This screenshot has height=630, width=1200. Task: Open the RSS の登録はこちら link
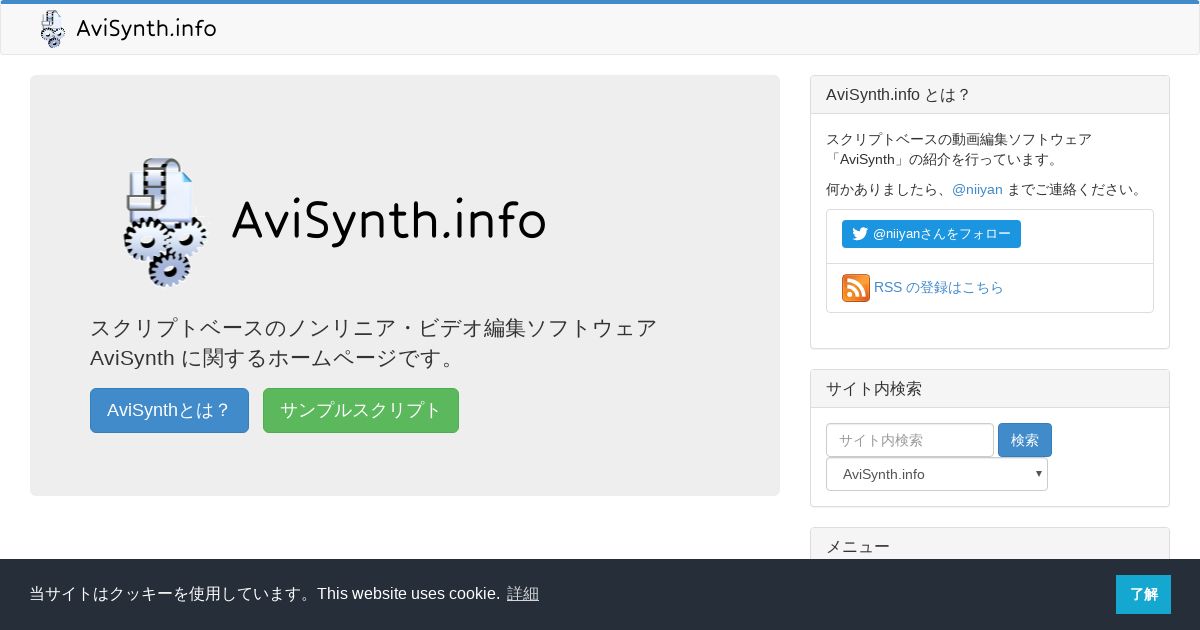pos(938,288)
